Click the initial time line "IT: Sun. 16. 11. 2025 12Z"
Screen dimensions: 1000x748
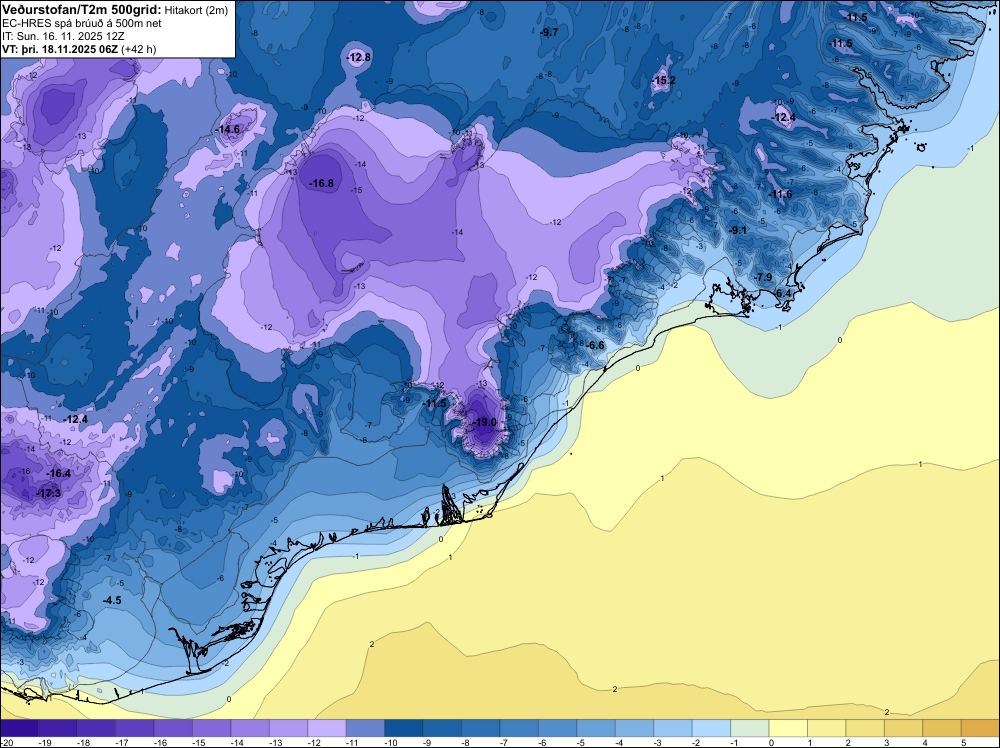coord(63,36)
